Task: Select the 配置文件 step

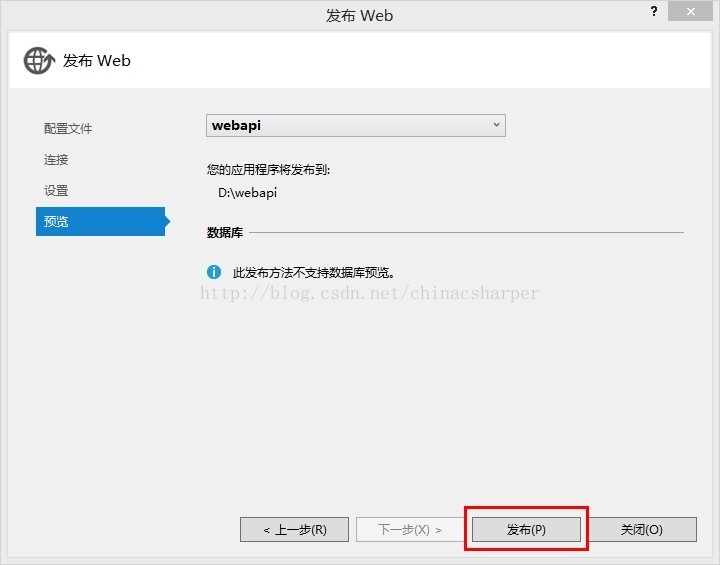Action: click(68, 129)
